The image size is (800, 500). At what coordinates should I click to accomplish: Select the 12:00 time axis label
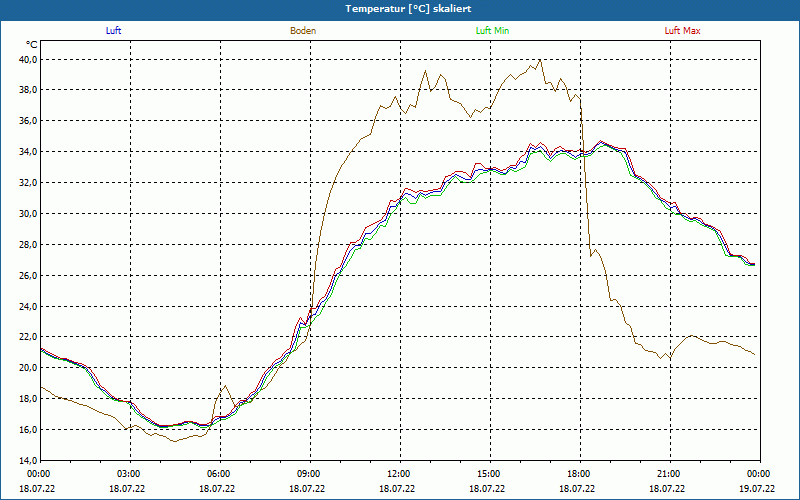pyautogui.click(x=398, y=474)
